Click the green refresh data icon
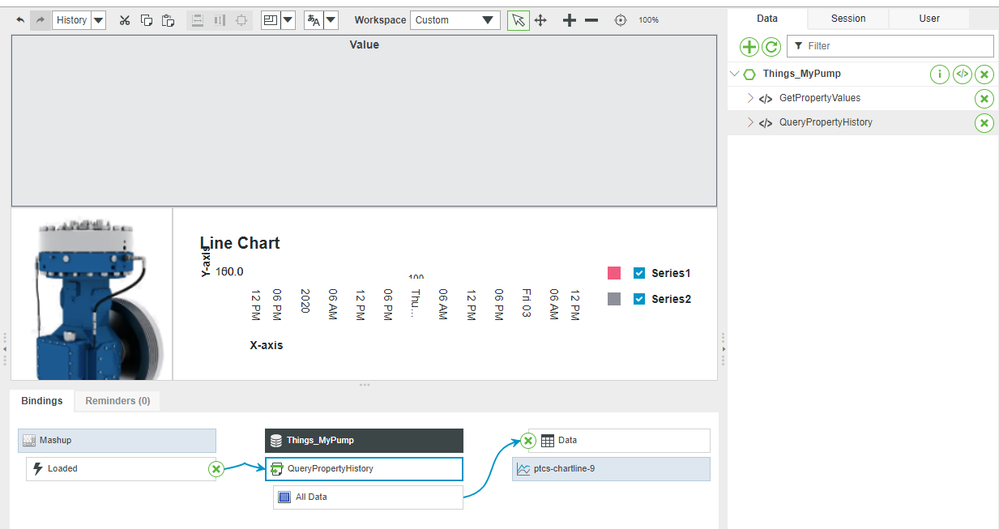Viewport: 999px width, 529px height. pyautogui.click(x=771, y=47)
